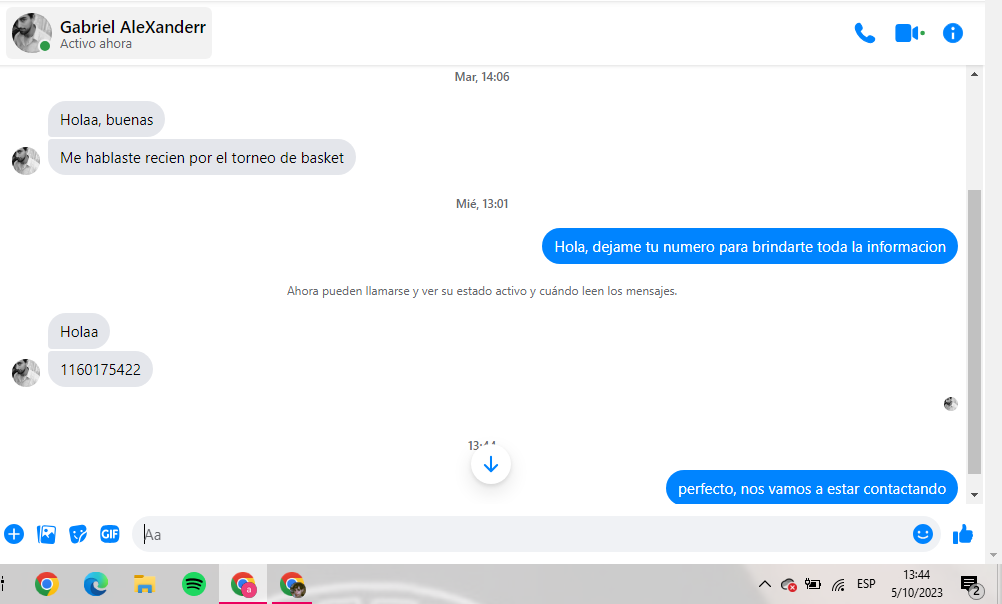
Task: Start a video call
Action: 909,33
